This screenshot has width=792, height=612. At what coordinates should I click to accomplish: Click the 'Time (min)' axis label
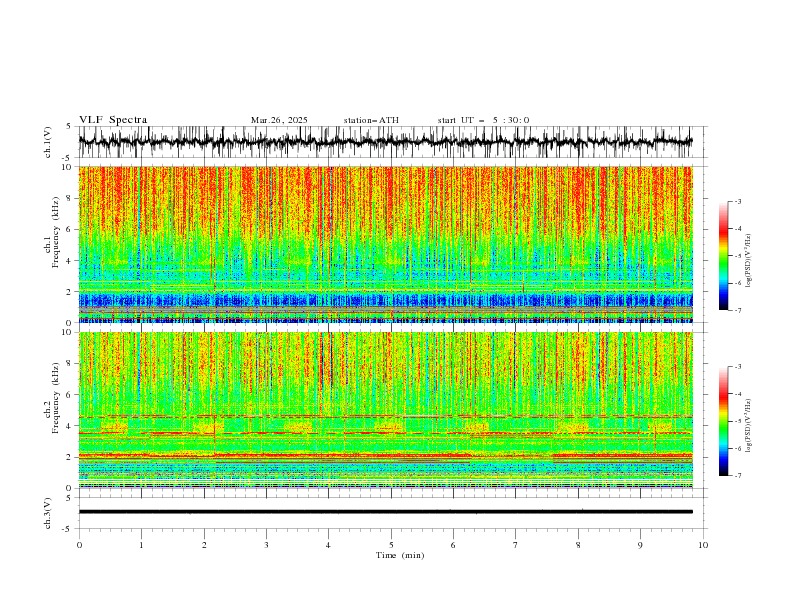click(x=400, y=555)
